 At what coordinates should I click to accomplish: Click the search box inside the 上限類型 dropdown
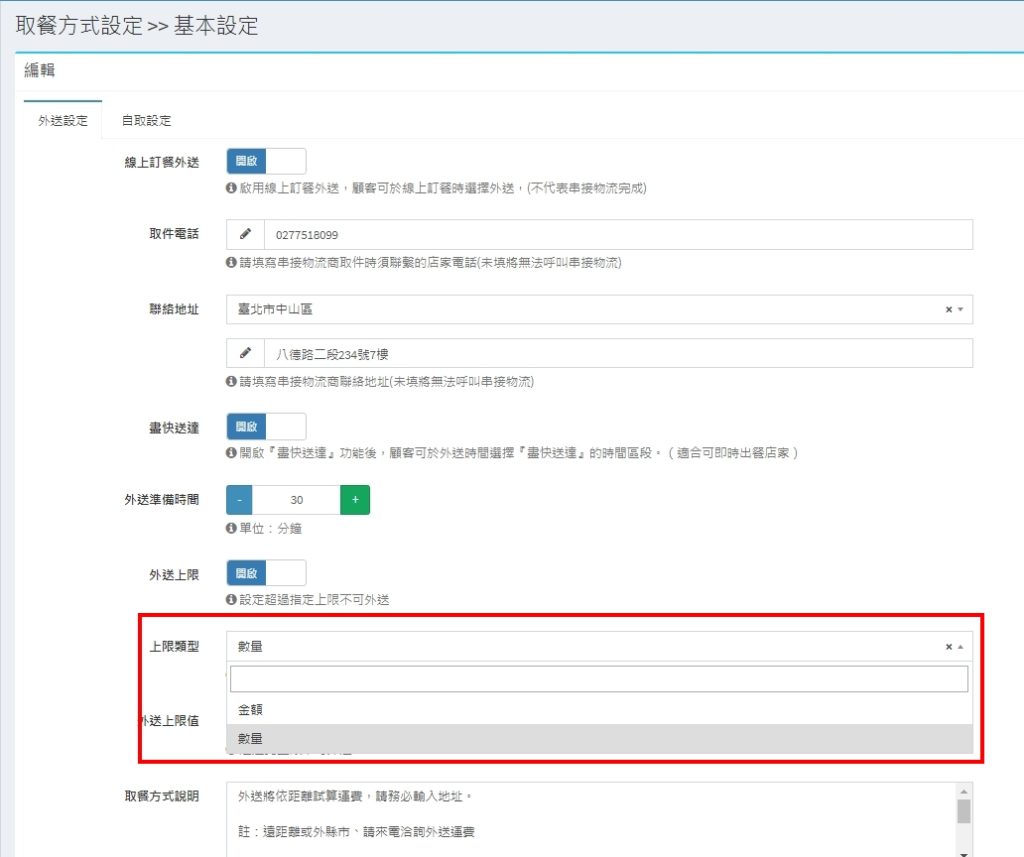pyautogui.click(x=599, y=680)
